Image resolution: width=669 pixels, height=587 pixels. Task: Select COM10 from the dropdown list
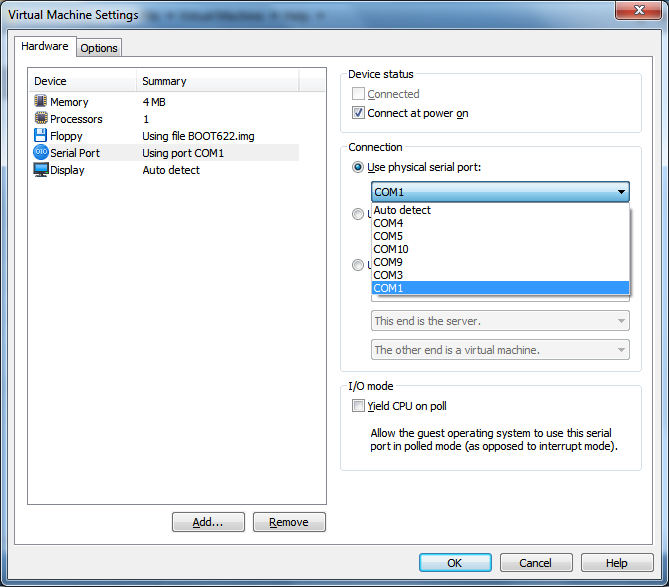pos(391,249)
